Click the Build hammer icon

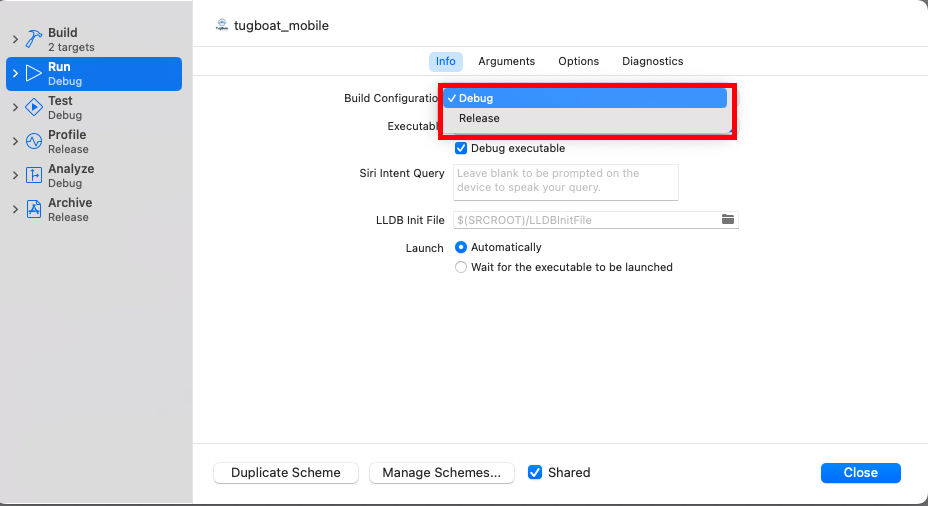[34, 39]
